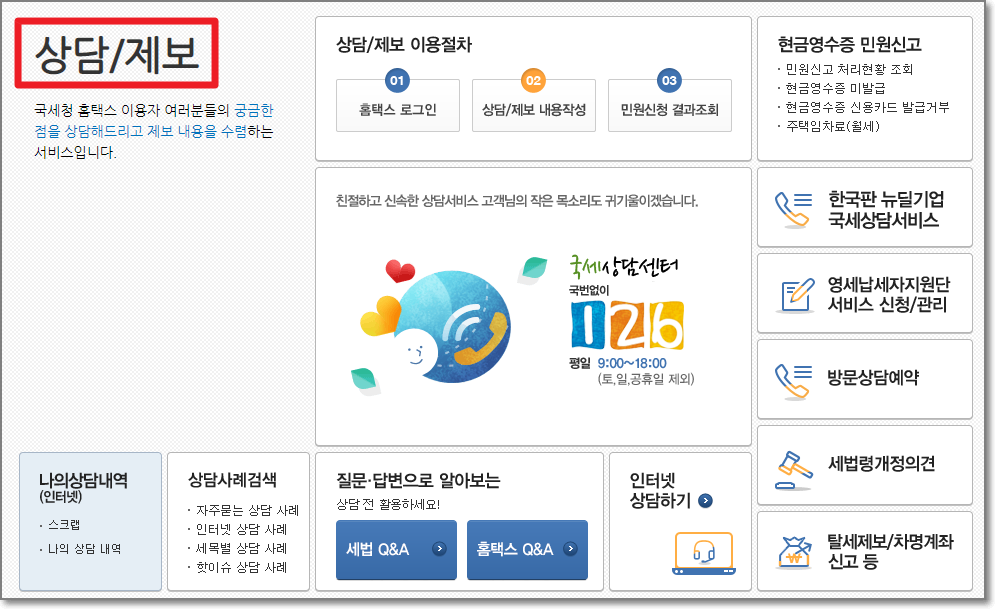Open 세목별 상담 사례
The height and width of the screenshot is (609, 995).
[241, 548]
